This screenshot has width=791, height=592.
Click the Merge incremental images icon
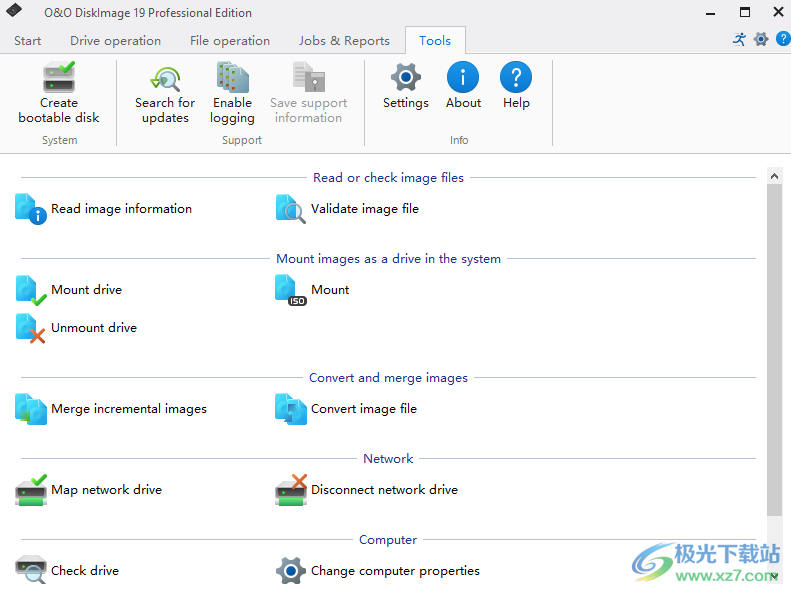[x=31, y=409]
